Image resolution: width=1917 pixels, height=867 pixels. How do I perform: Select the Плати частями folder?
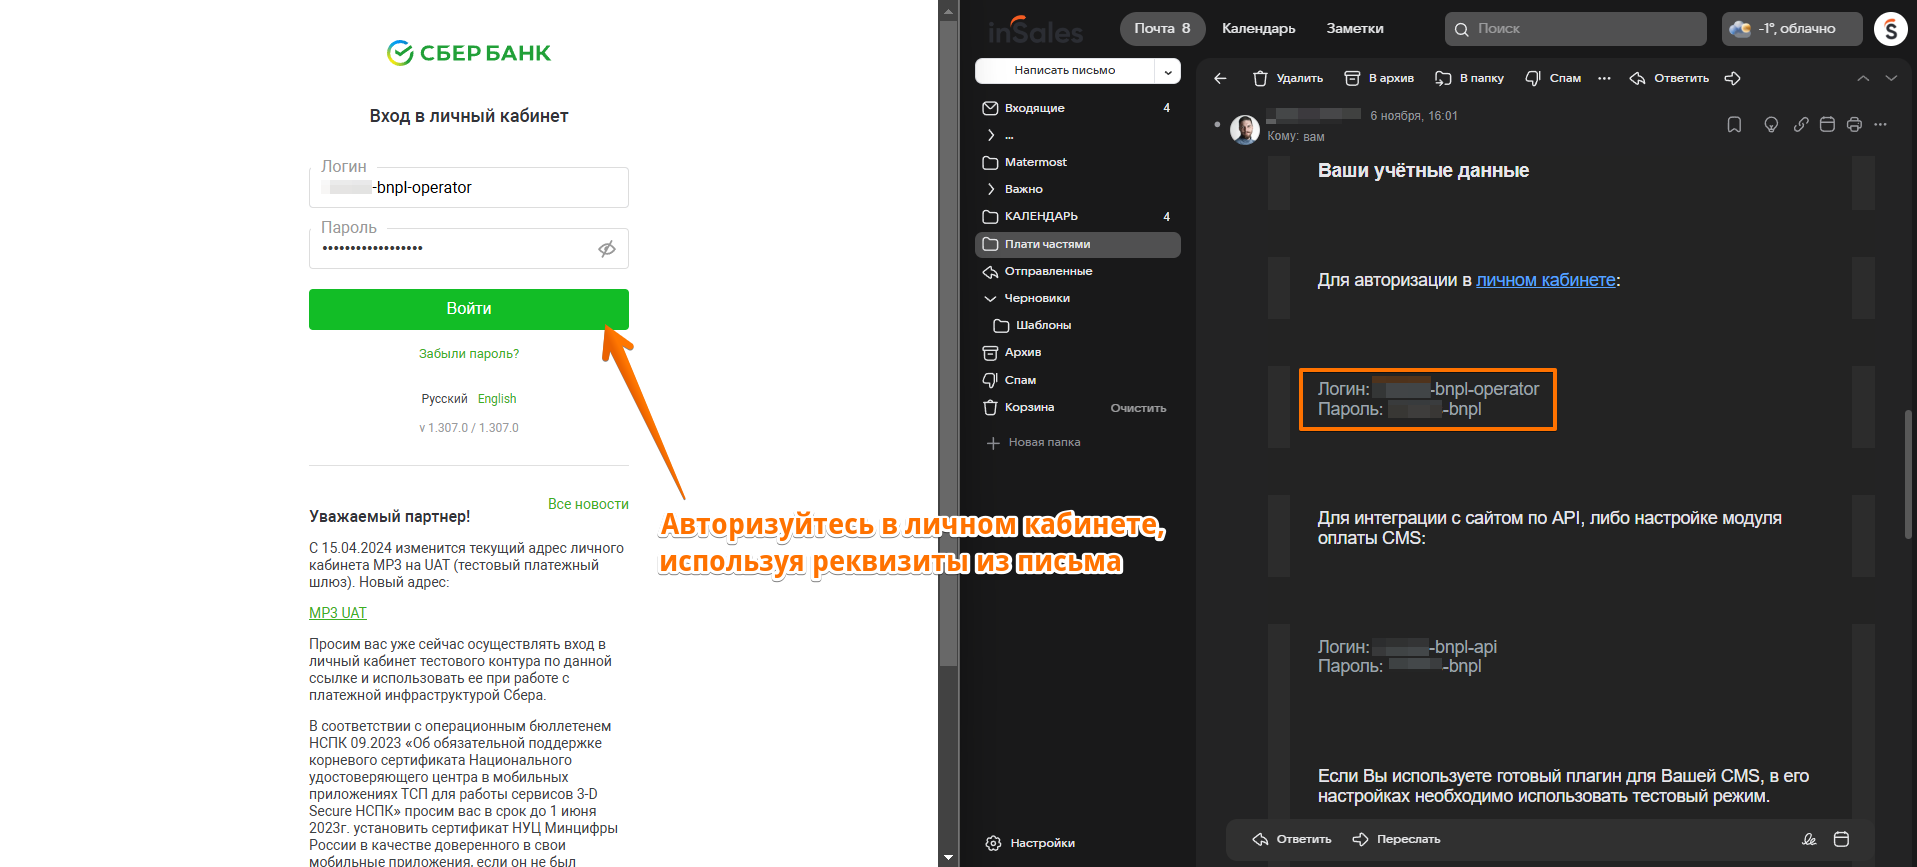click(x=1078, y=244)
